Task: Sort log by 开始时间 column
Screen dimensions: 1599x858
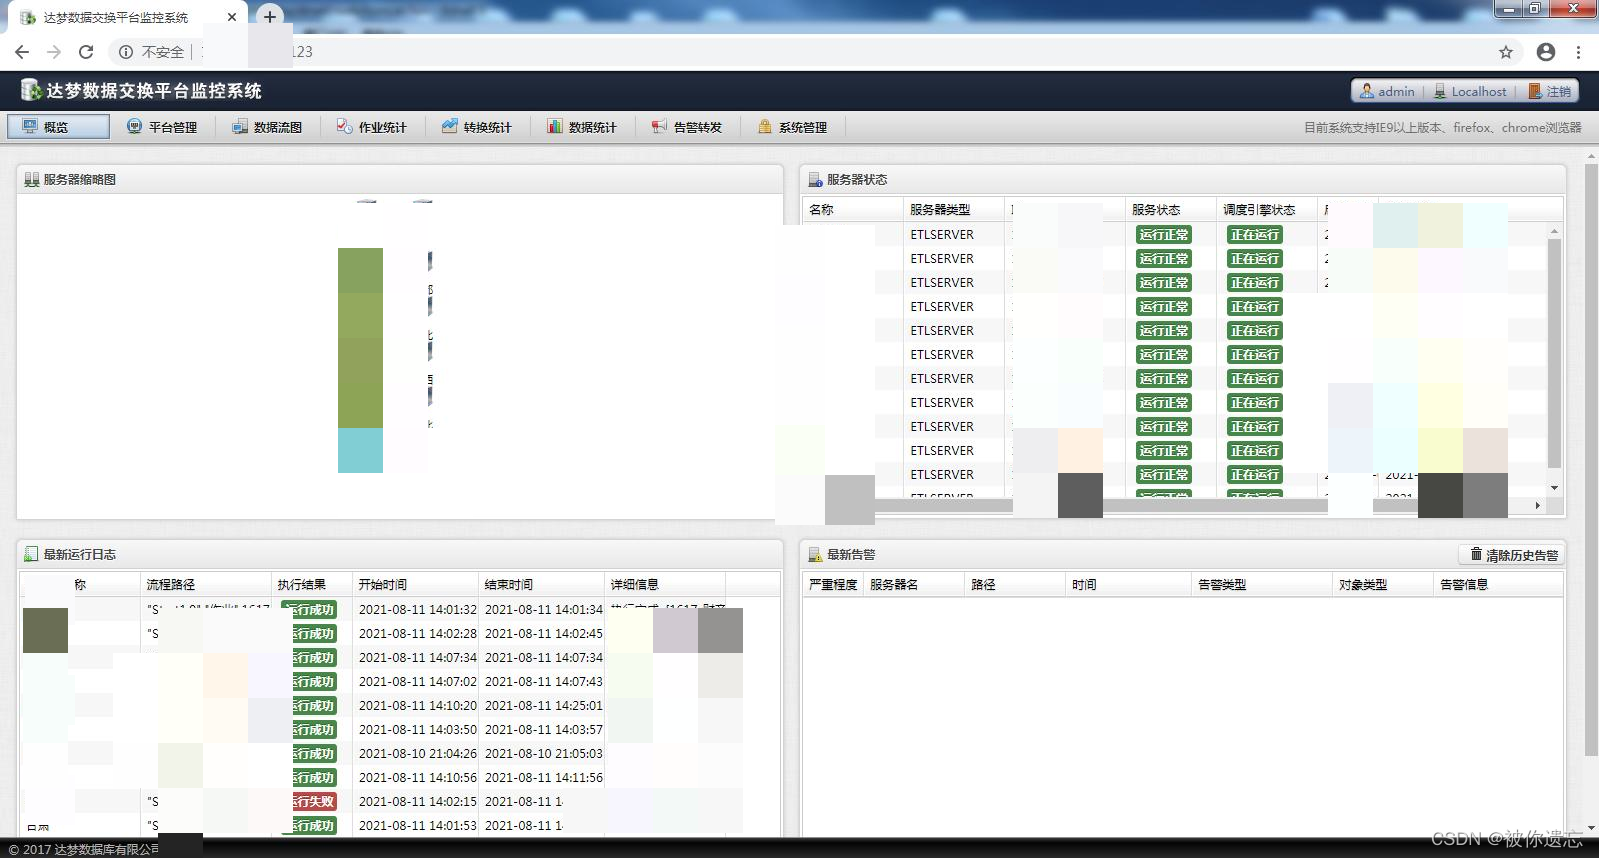Action: [x=416, y=585]
